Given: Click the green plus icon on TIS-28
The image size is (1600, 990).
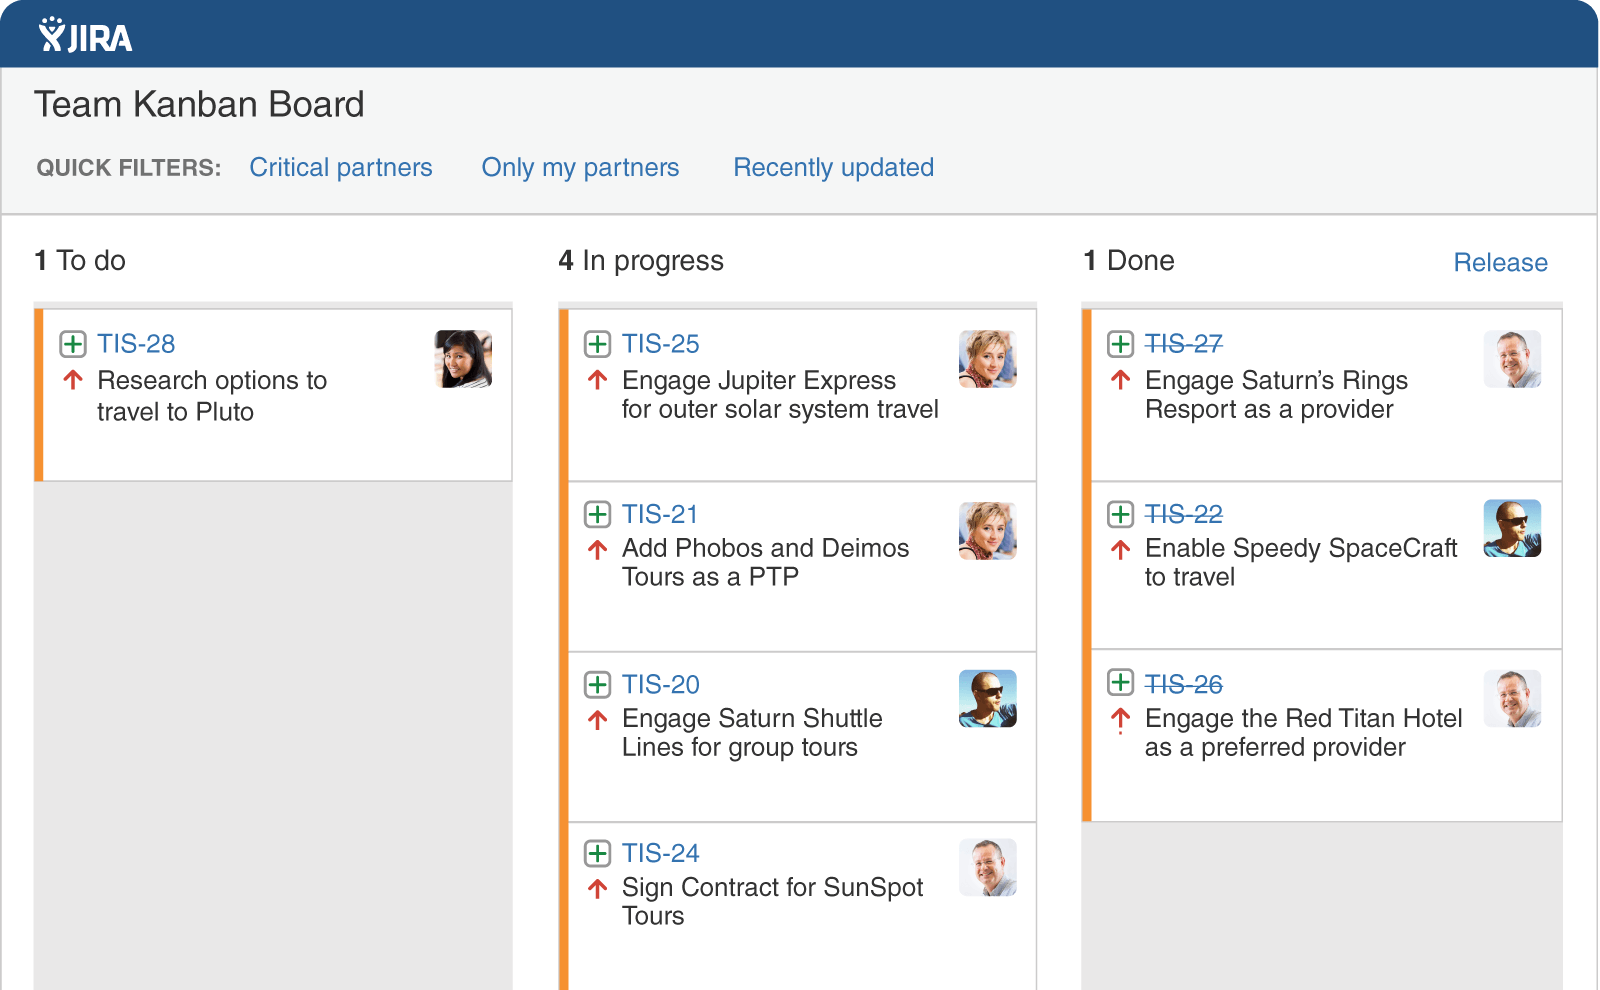Looking at the screenshot, I should [x=73, y=344].
